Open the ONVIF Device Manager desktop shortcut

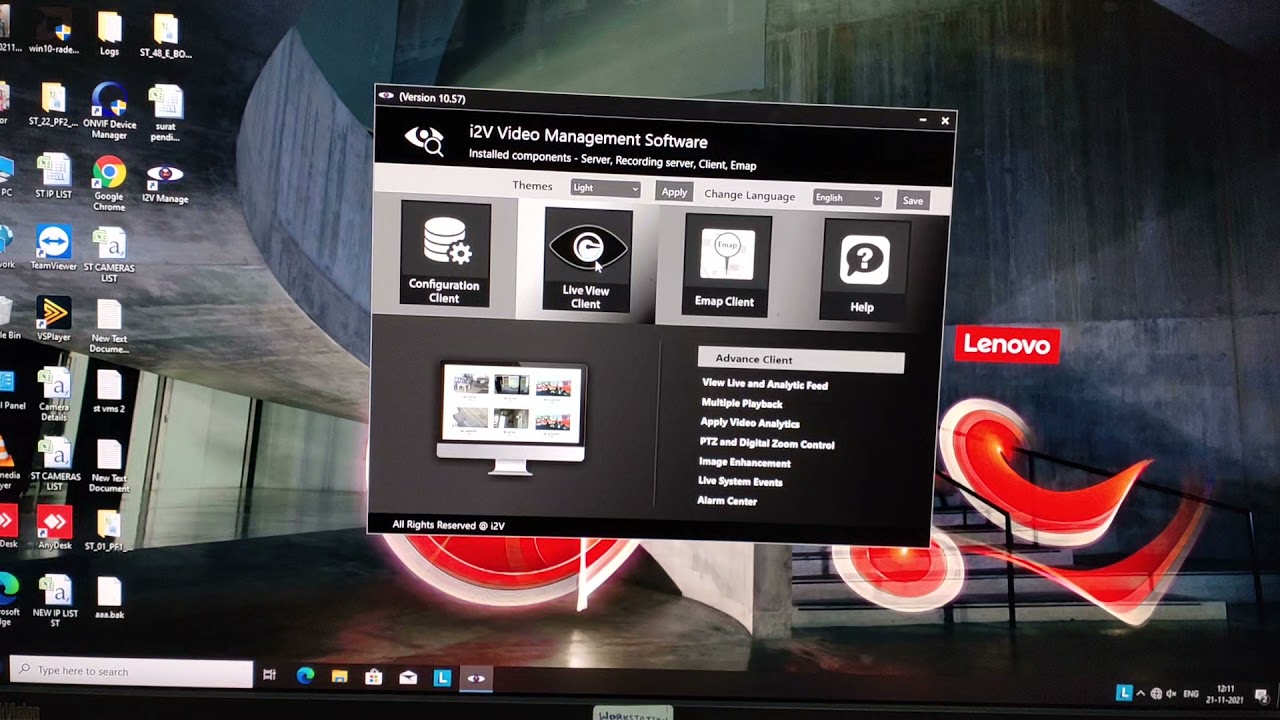click(x=109, y=111)
